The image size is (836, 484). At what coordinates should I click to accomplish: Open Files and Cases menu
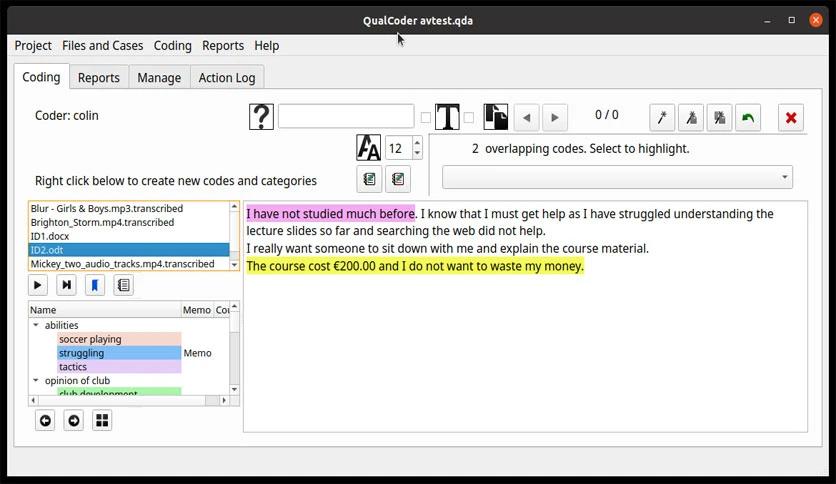pos(102,46)
